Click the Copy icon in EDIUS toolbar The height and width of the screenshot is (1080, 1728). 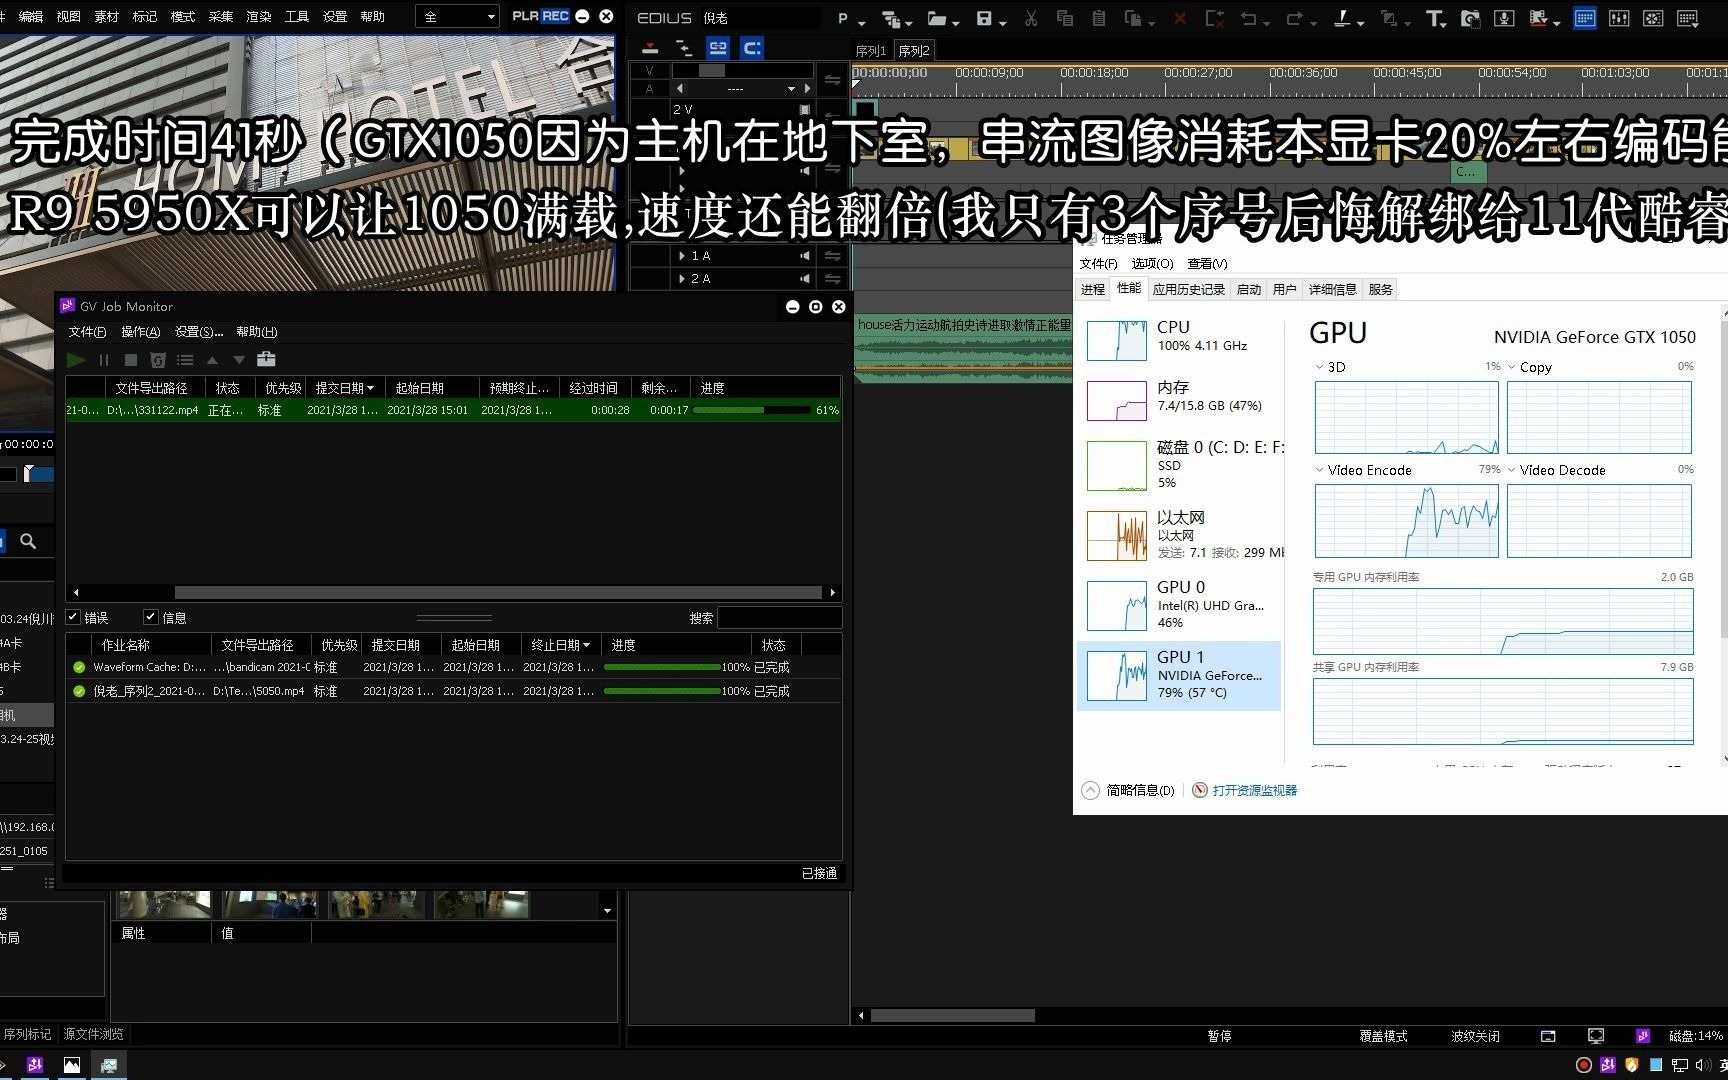(1065, 18)
